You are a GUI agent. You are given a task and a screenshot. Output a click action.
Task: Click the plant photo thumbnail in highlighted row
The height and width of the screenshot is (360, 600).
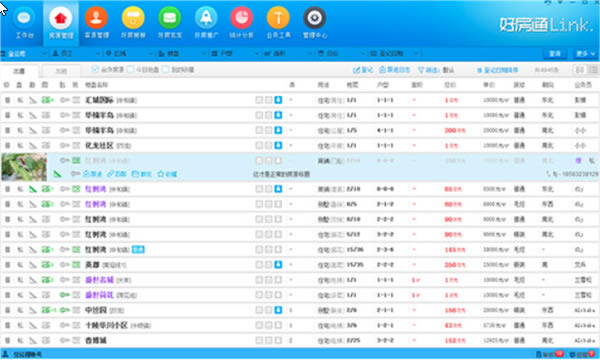tap(24, 167)
